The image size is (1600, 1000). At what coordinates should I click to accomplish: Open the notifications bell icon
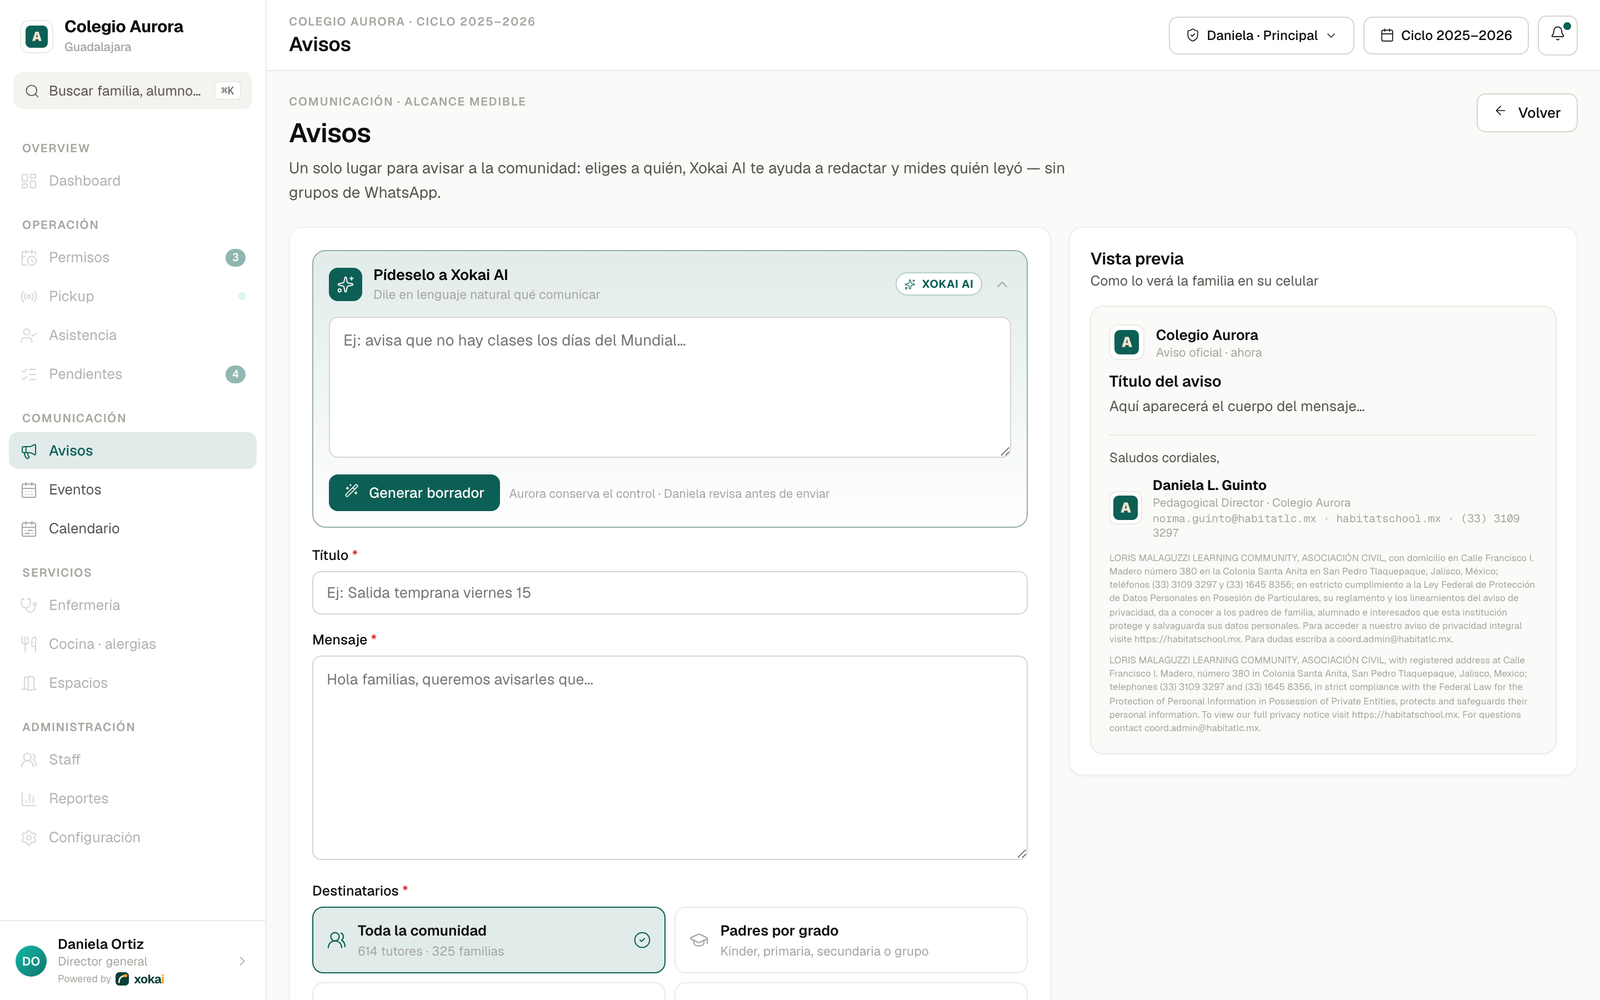(1557, 35)
